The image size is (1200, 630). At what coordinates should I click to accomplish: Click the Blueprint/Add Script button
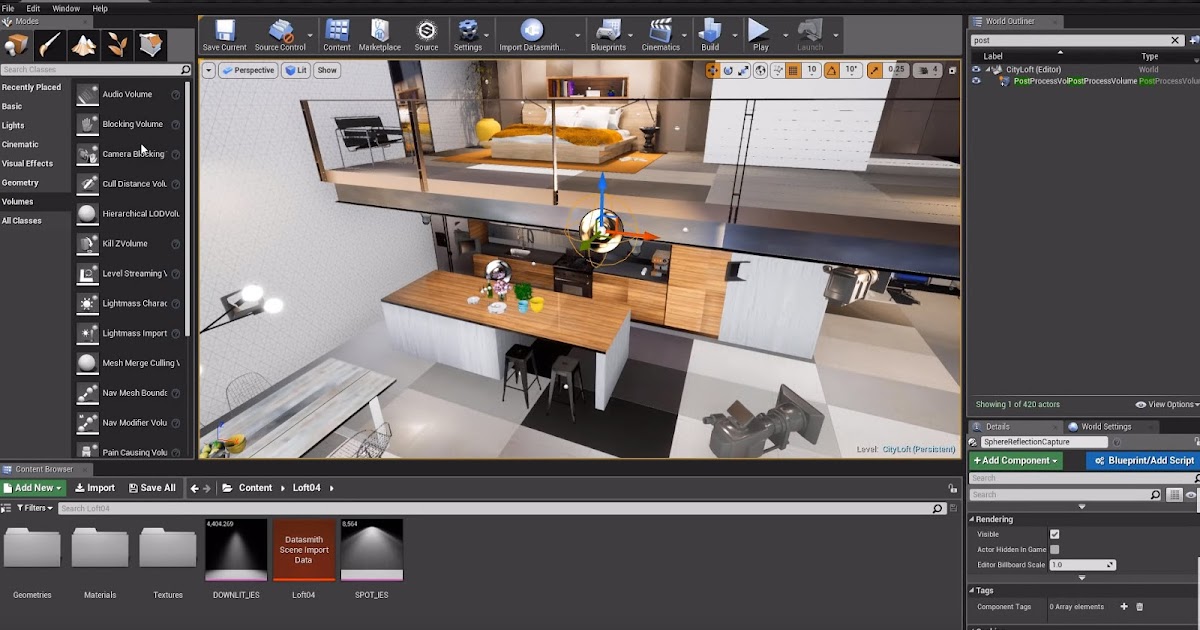(x=1141, y=460)
